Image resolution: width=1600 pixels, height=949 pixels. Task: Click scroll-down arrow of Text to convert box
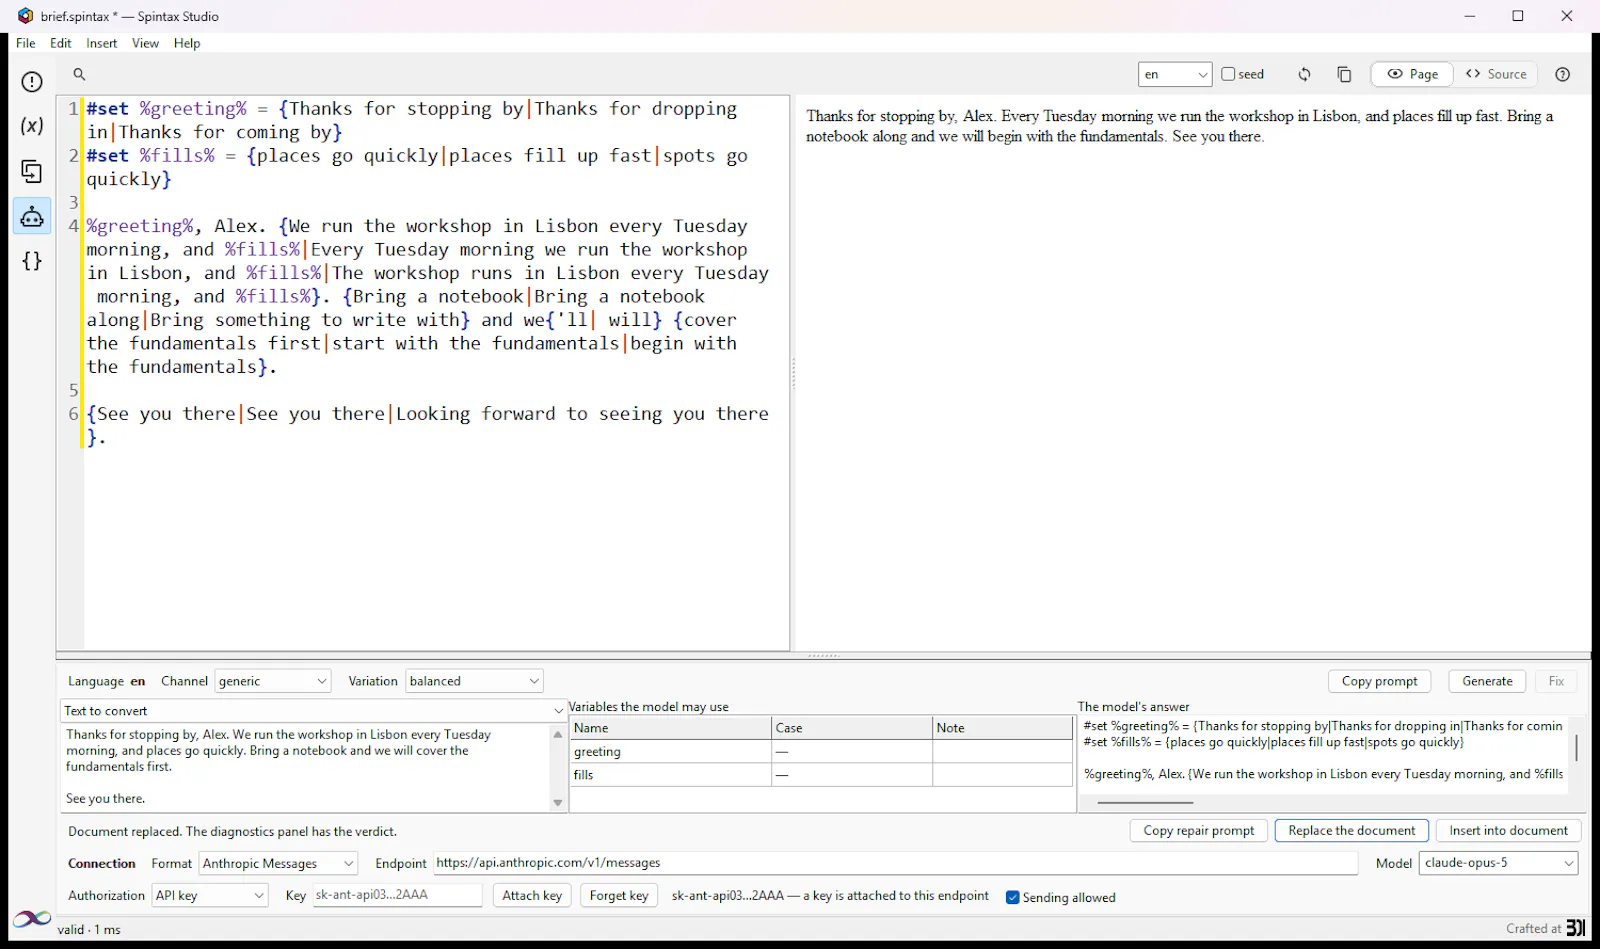558,803
